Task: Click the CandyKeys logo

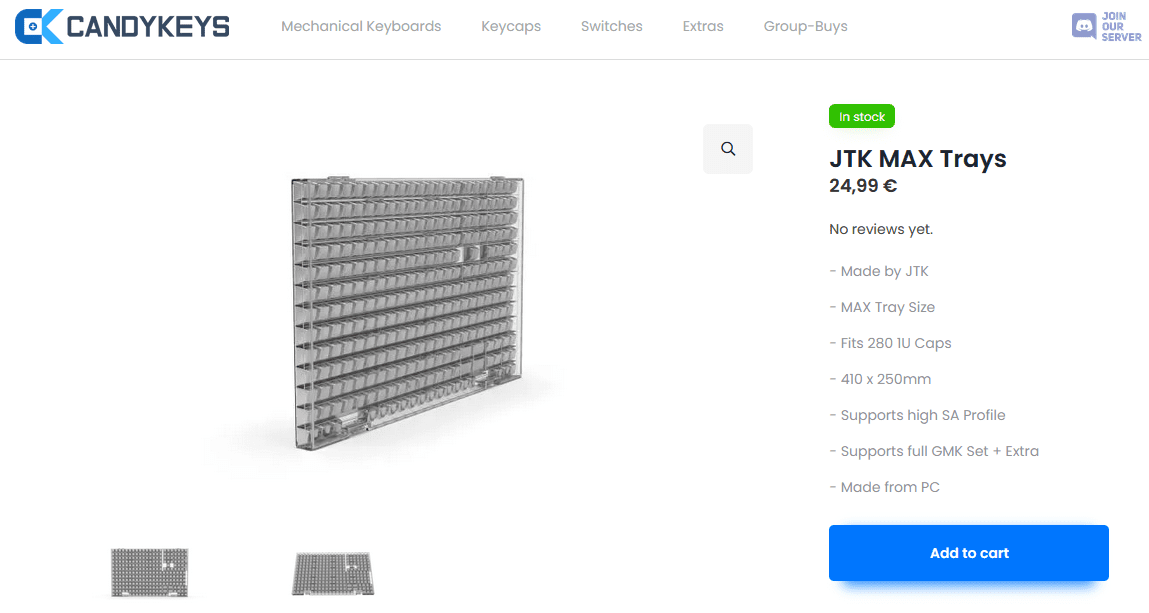Action: pyautogui.click(x=122, y=26)
